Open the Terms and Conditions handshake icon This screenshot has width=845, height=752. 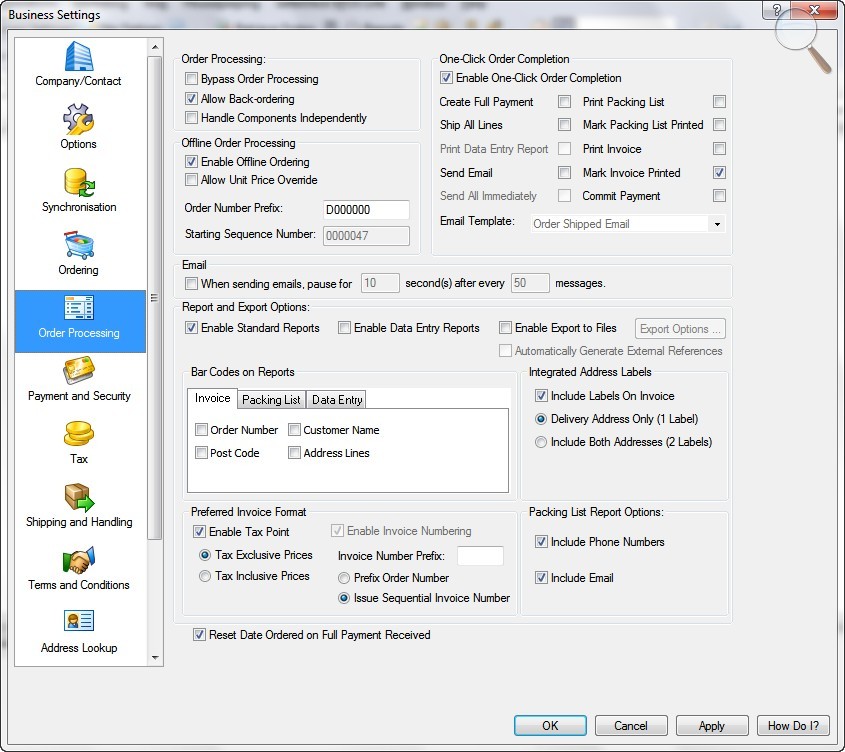point(78,561)
